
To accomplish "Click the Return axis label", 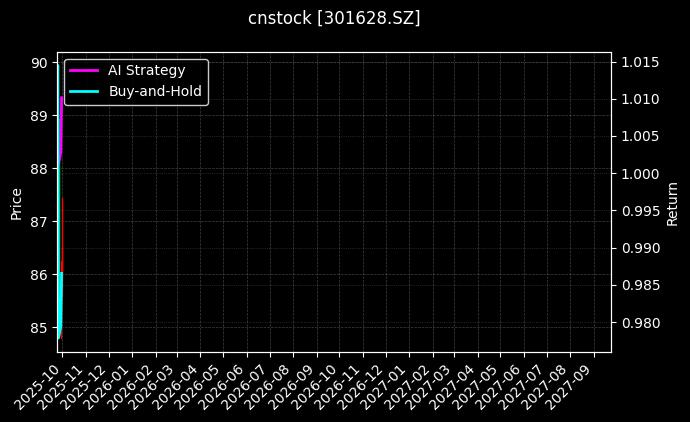I will tap(672, 203).
